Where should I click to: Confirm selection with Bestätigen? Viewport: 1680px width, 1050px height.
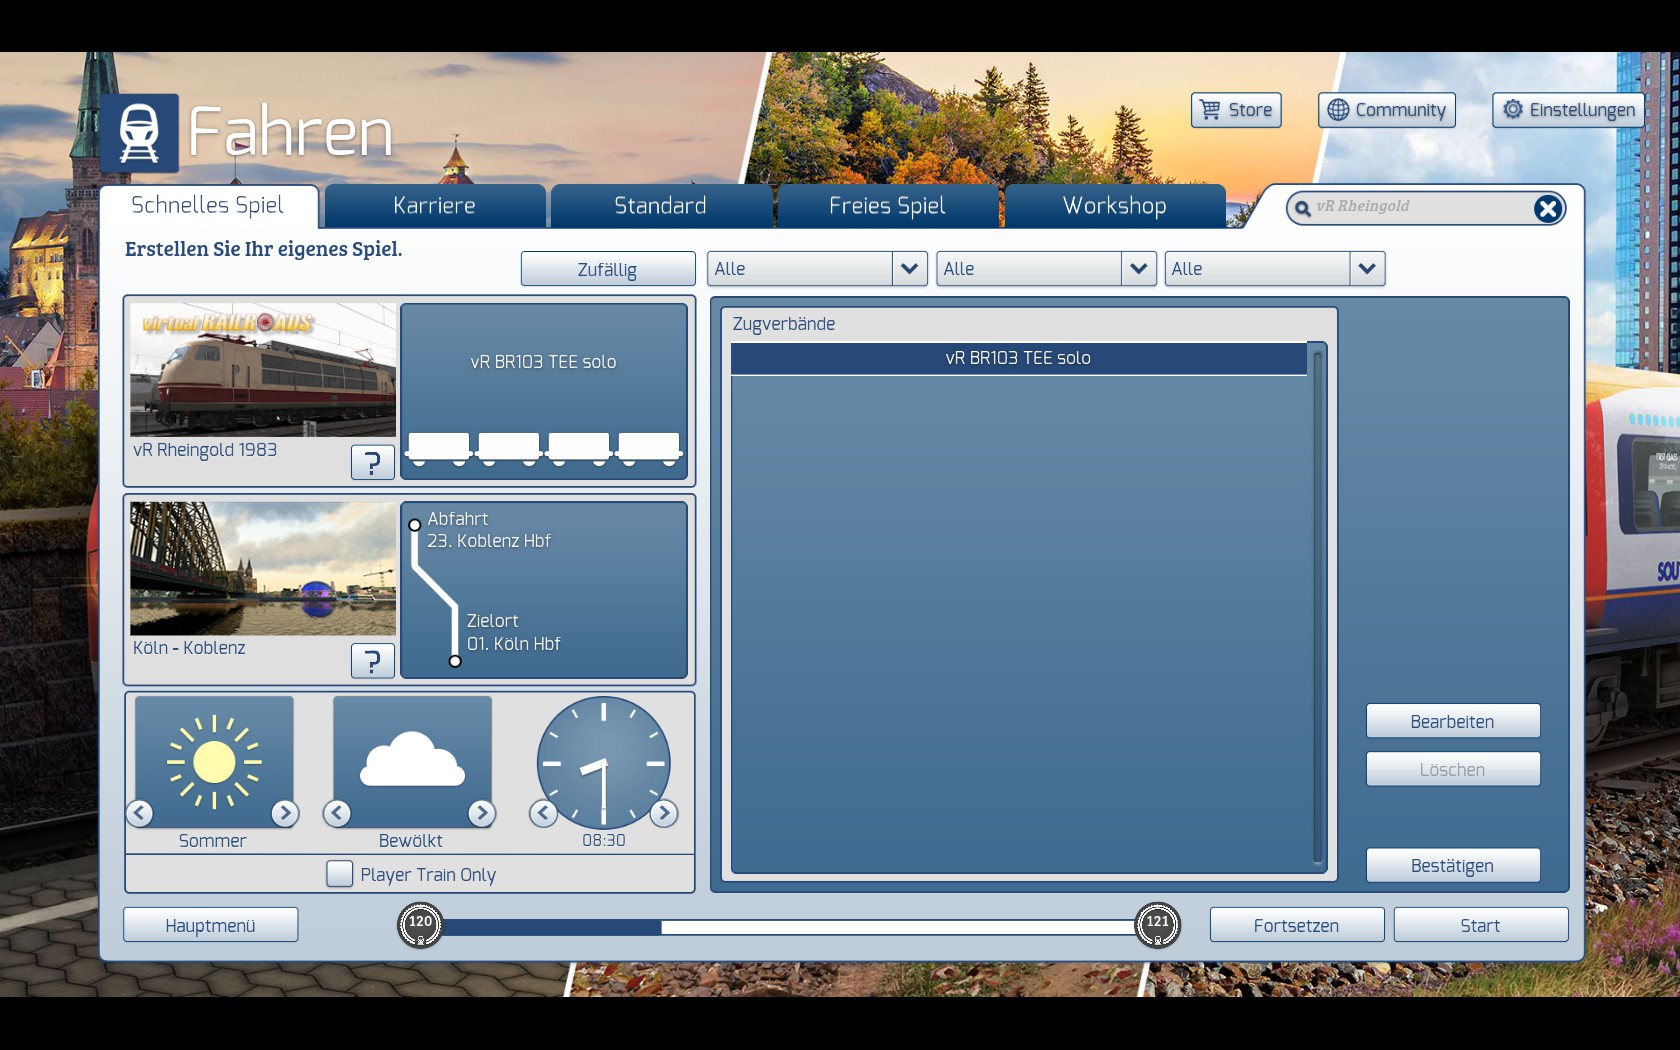pyautogui.click(x=1453, y=865)
